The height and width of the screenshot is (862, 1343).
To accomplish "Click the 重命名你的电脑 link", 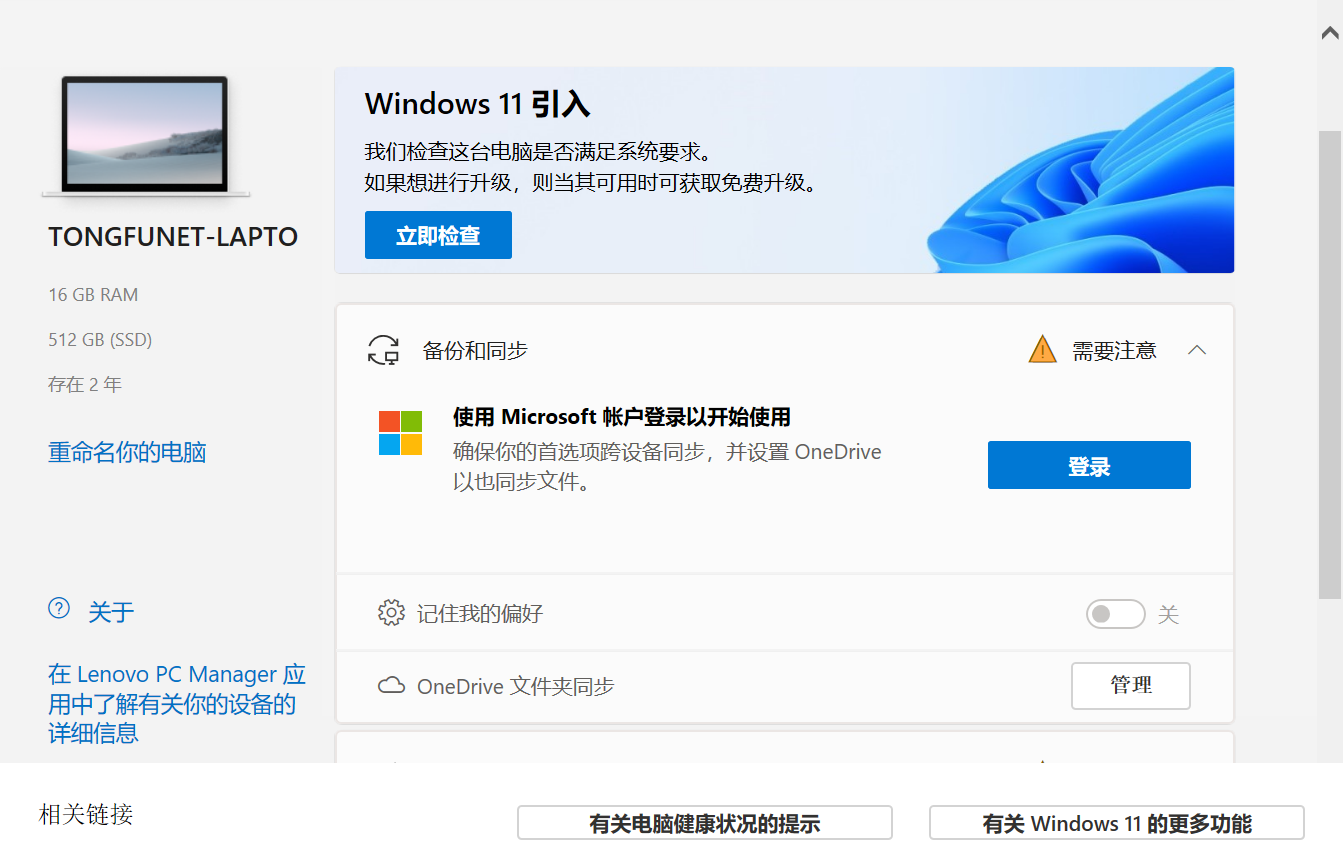I will (x=127, y=452).
